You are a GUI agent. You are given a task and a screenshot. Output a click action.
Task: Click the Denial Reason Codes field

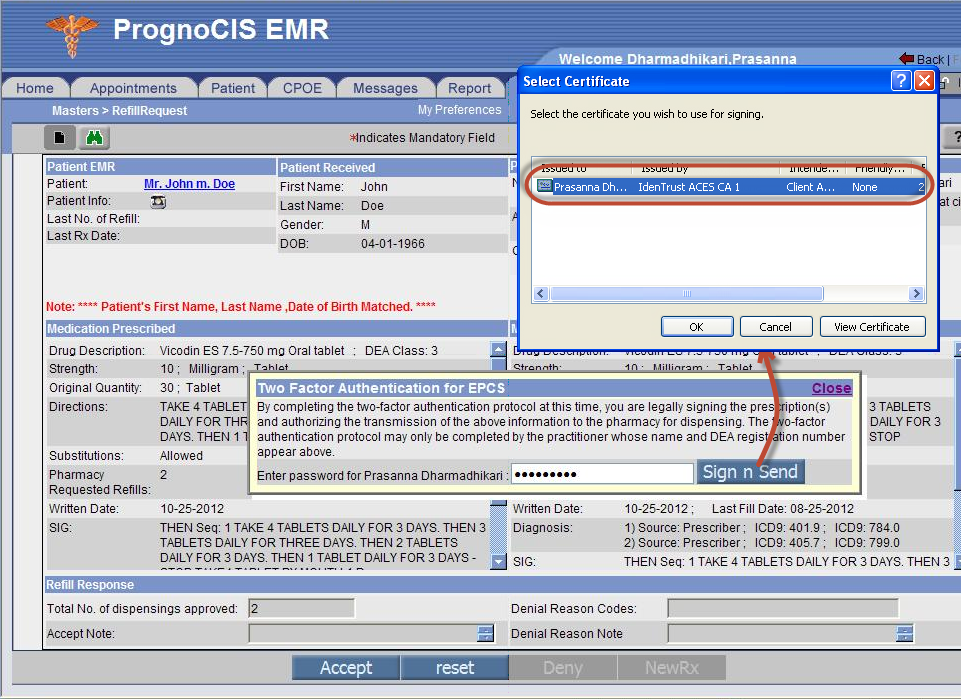(783, 608)
